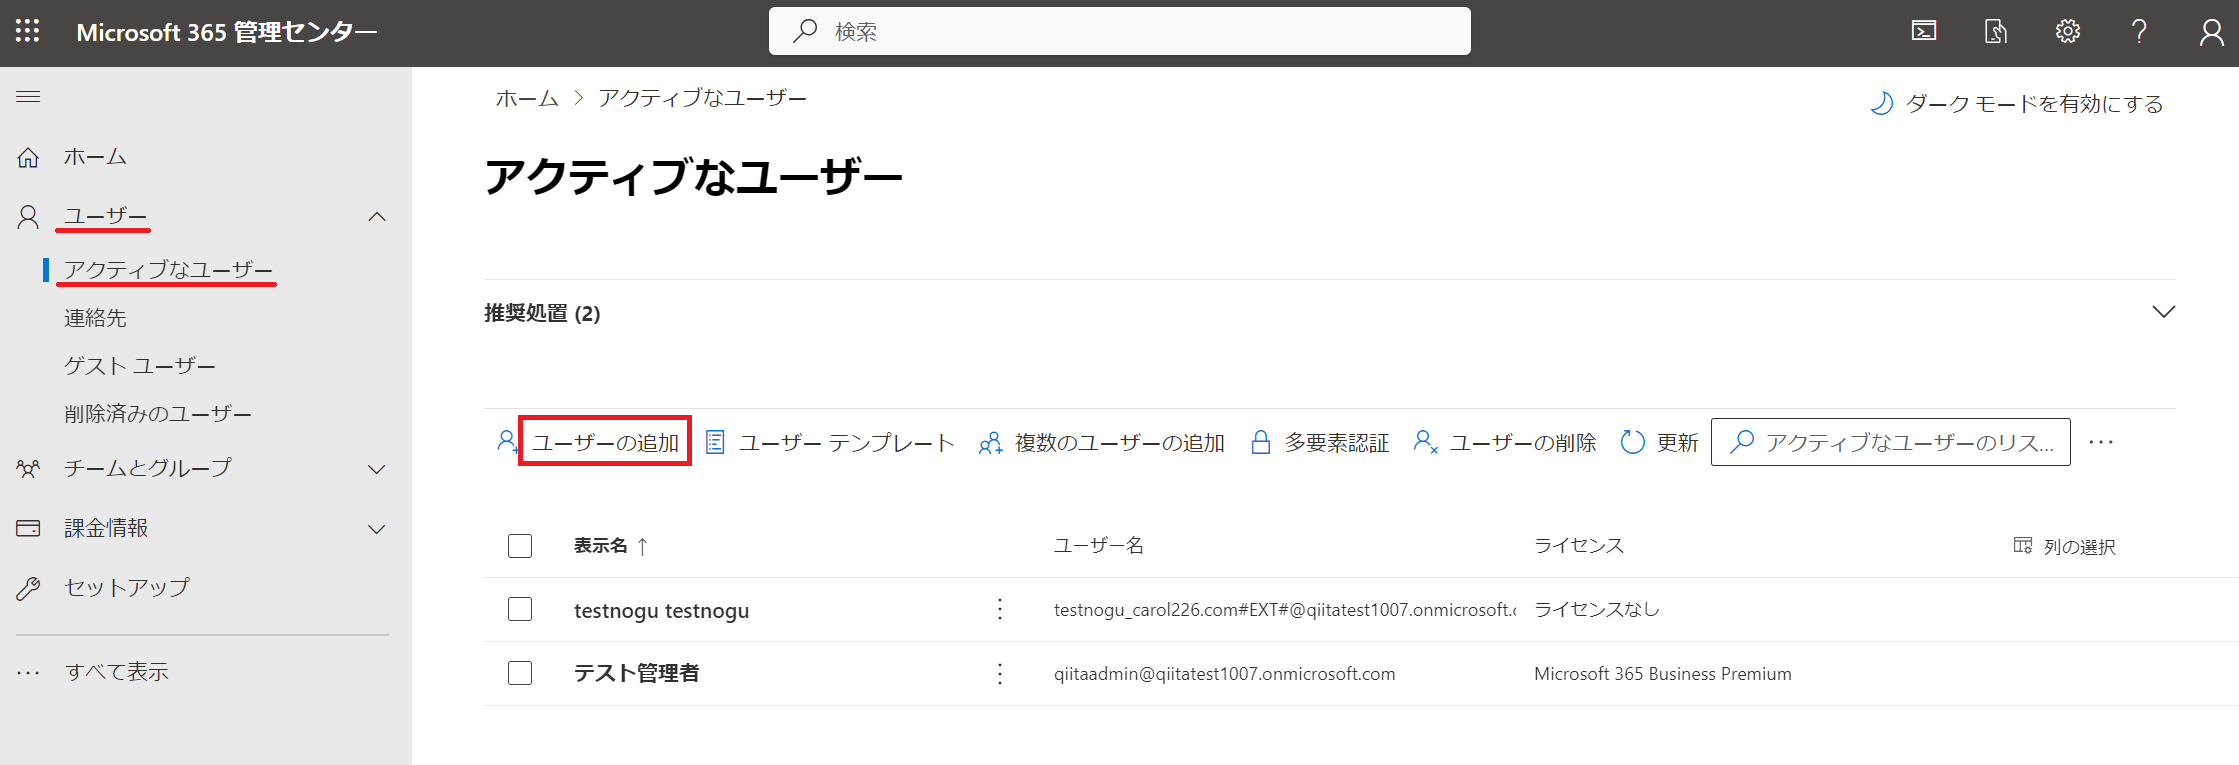Open the app launcher waffle icon
The width and height of the screenshot is (2239, 765).
[28, 32]
